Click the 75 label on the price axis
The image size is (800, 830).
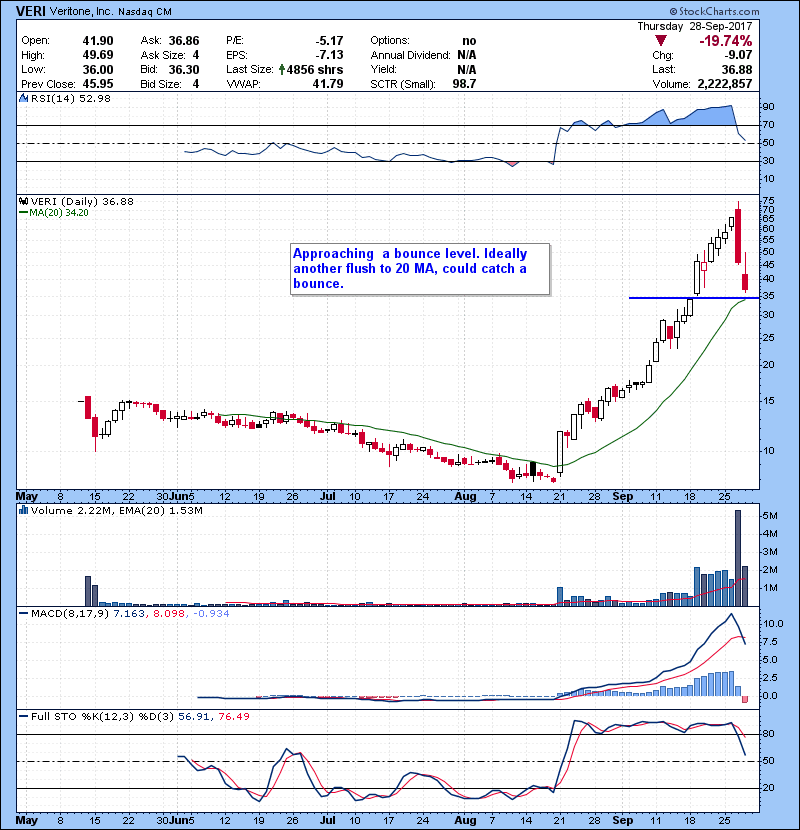pos(768,201)
